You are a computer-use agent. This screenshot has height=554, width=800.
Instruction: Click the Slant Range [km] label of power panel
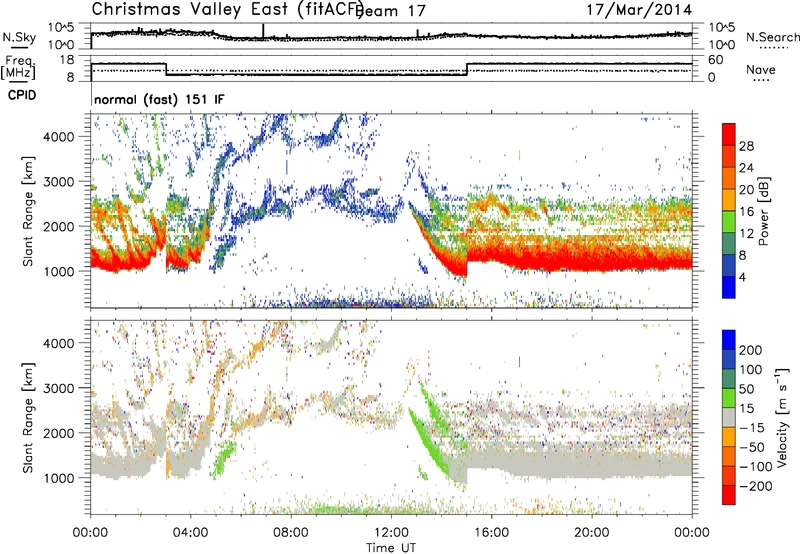pos(28,211)
